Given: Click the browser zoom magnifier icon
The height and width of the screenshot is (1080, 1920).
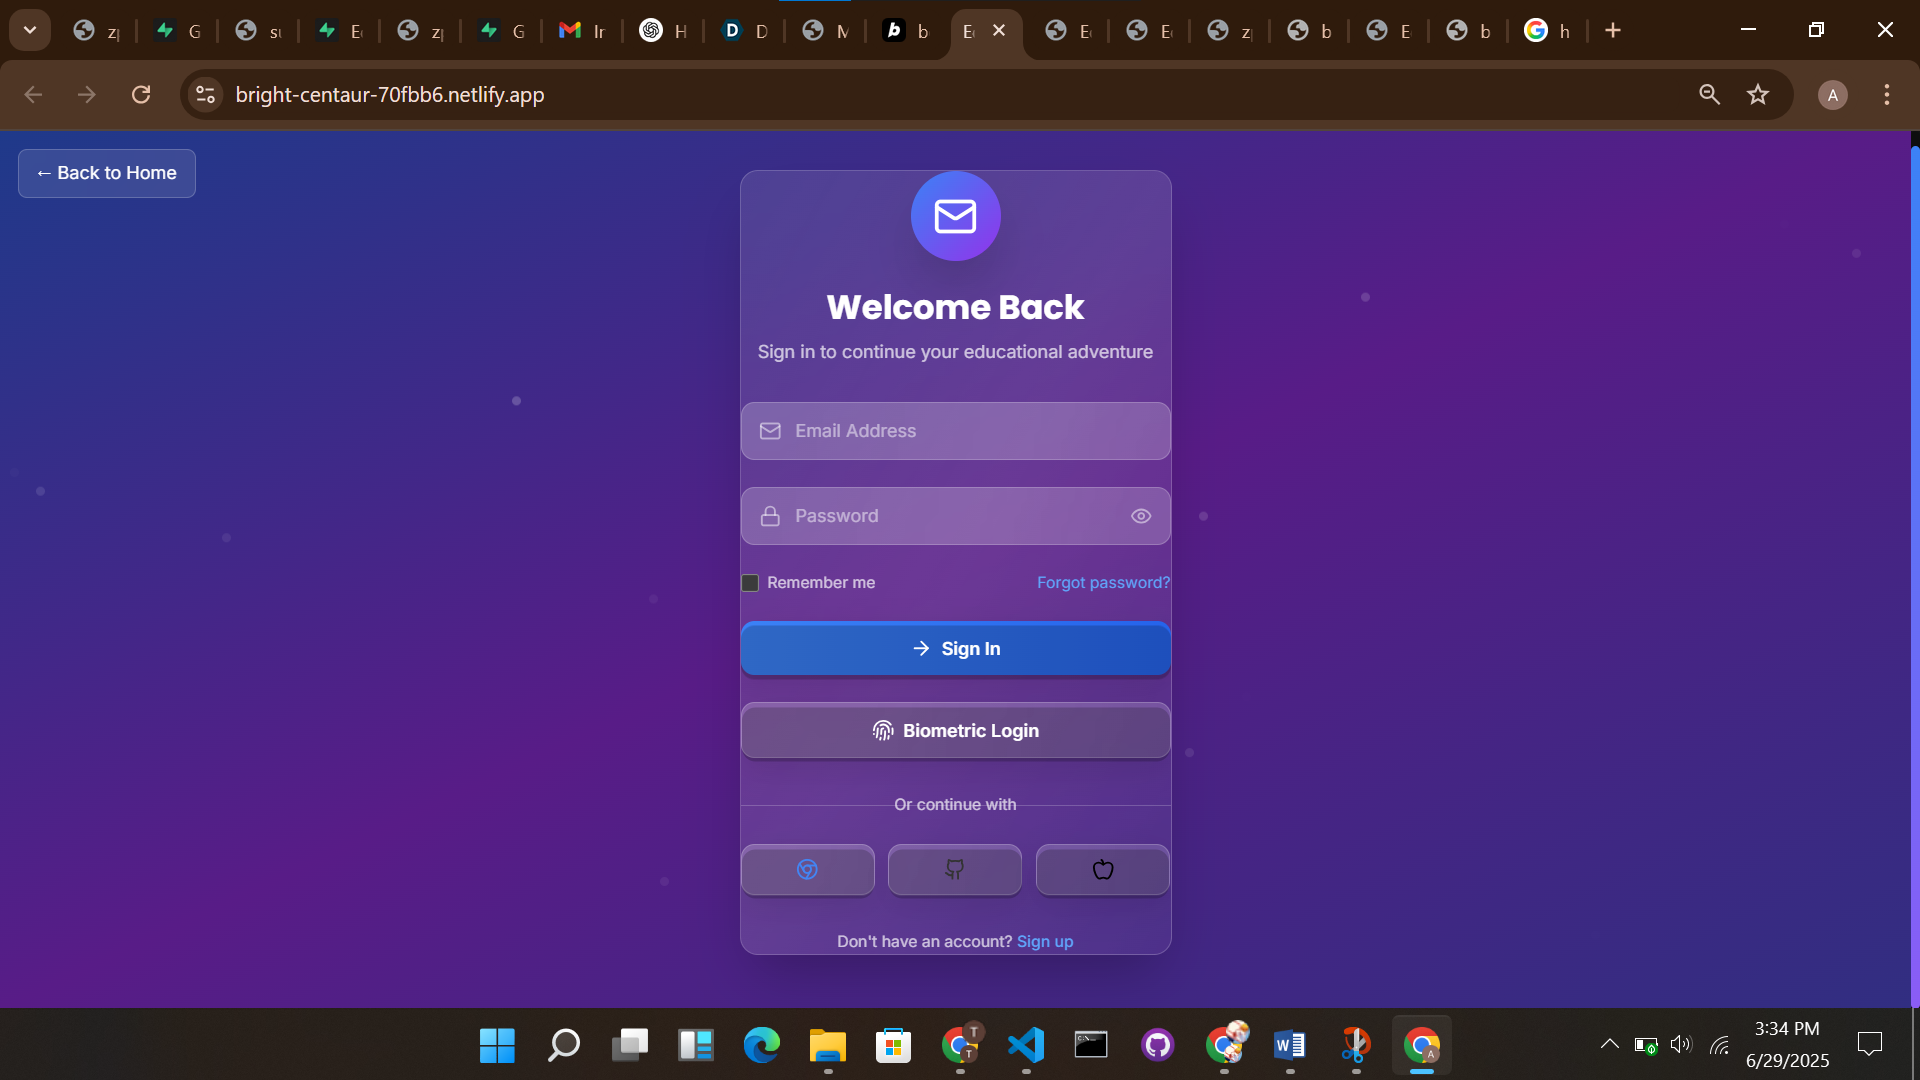Looking at the screenshot, I should 1709,95.
